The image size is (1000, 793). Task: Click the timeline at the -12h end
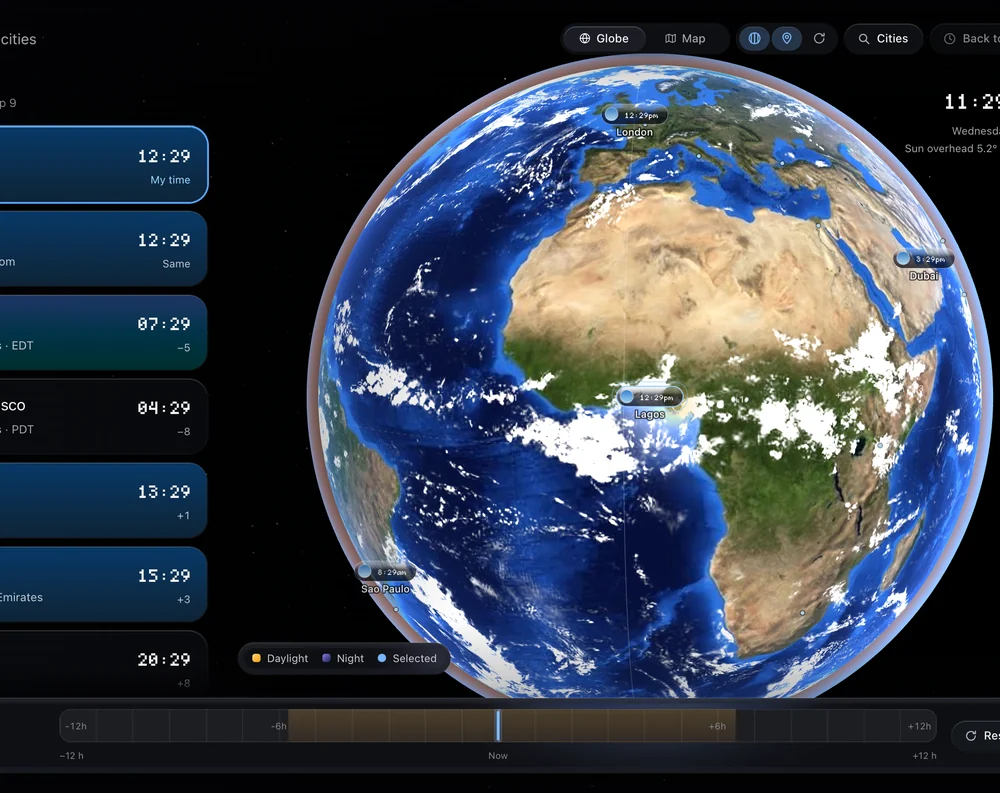pos(76,726)
